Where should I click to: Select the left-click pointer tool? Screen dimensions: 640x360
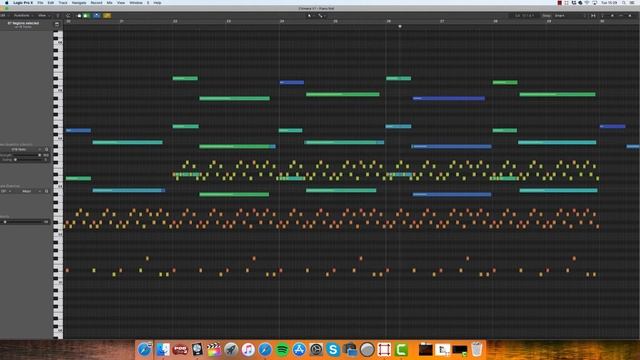309,16
